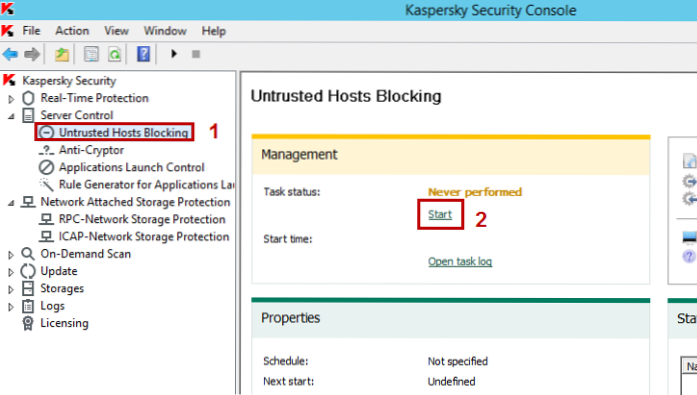697x395 pixels.
Task: Open the View menu
Action: coord(116,31)
